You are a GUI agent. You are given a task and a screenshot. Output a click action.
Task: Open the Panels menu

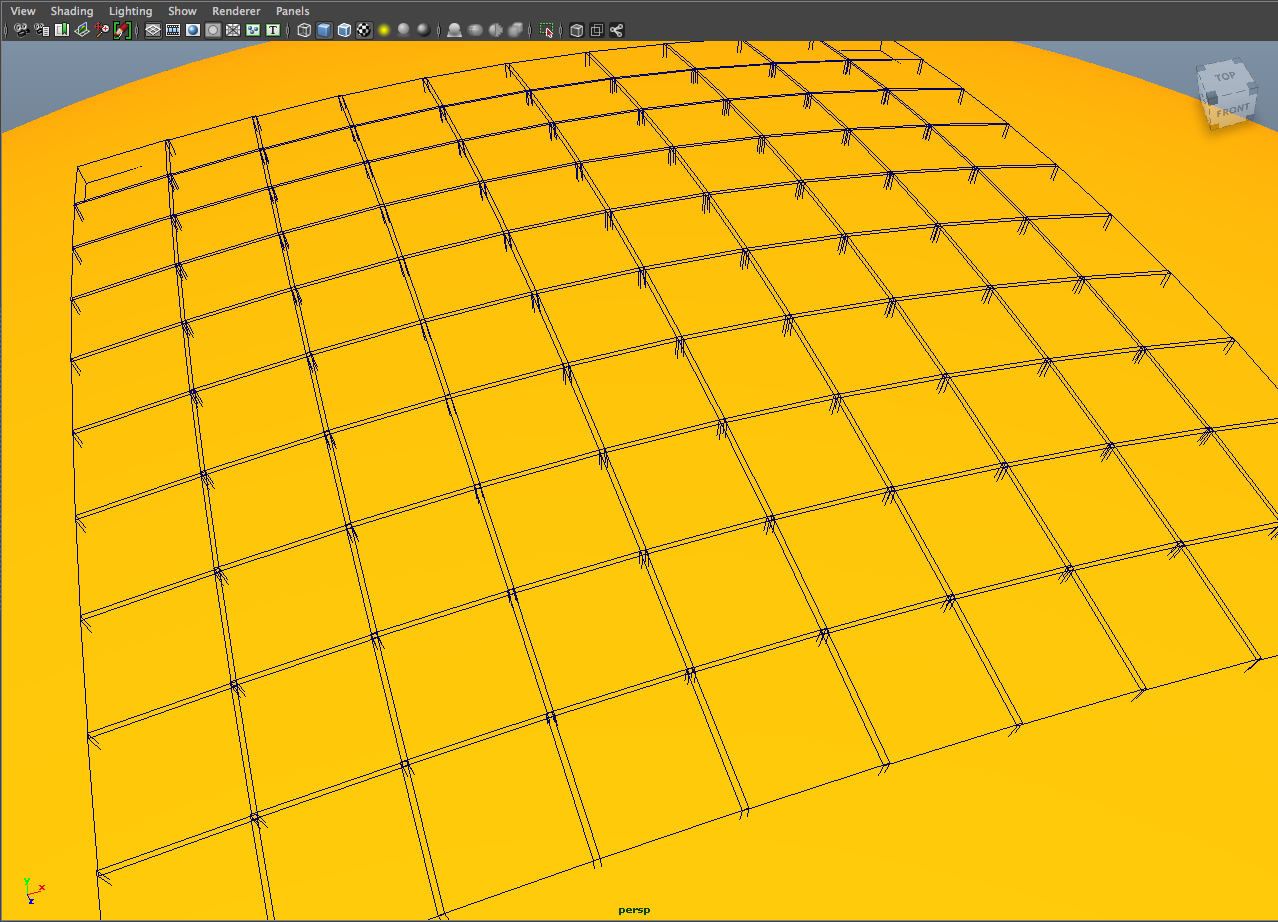293,11
